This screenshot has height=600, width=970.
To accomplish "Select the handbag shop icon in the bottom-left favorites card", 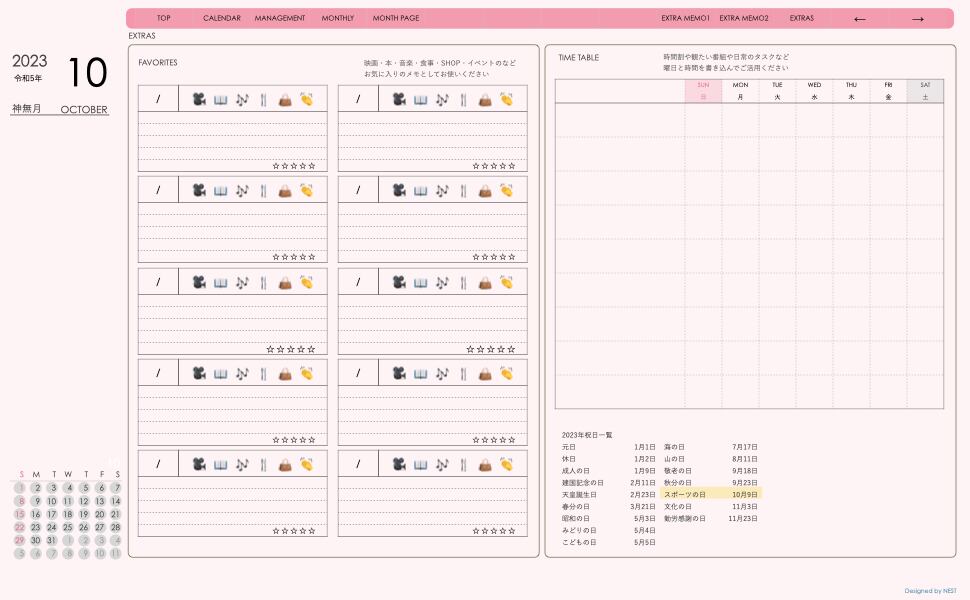I will [x=285, y=464].
